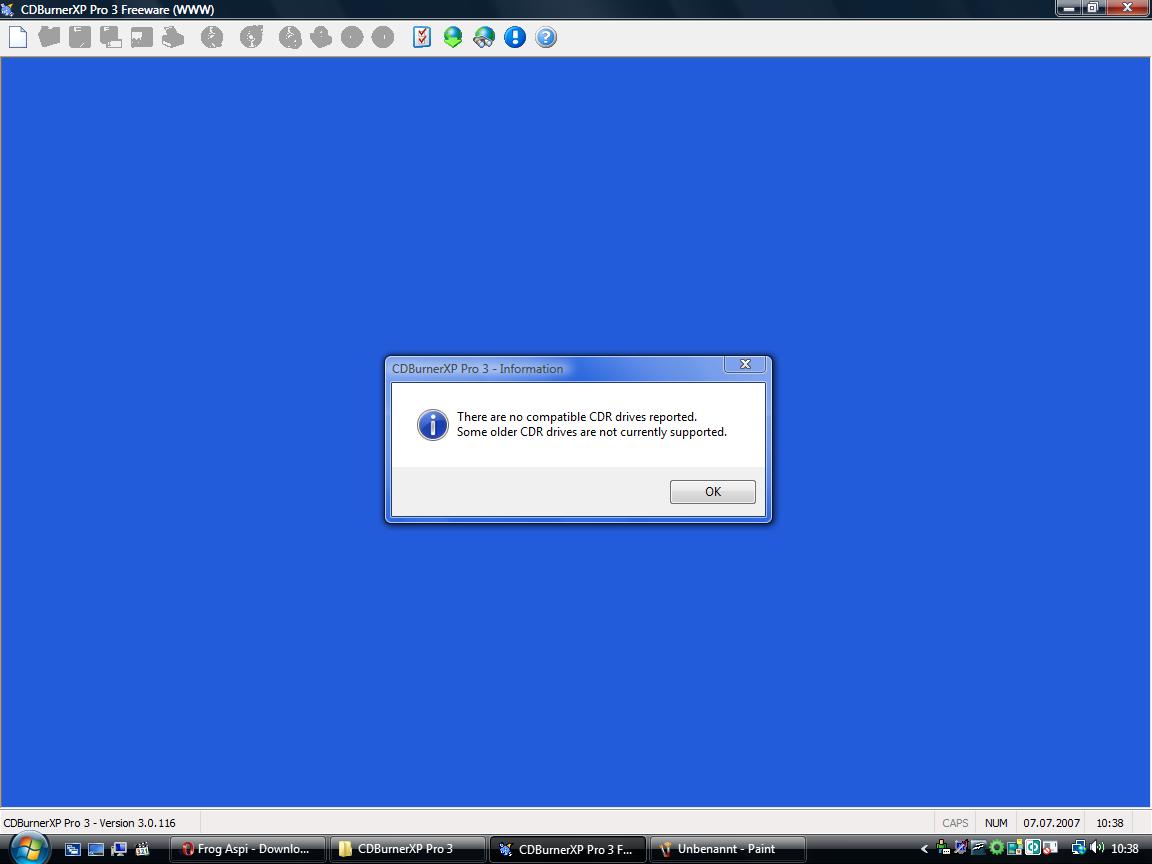Expand hidden system tray icons arrow

[x=924, y=849]
